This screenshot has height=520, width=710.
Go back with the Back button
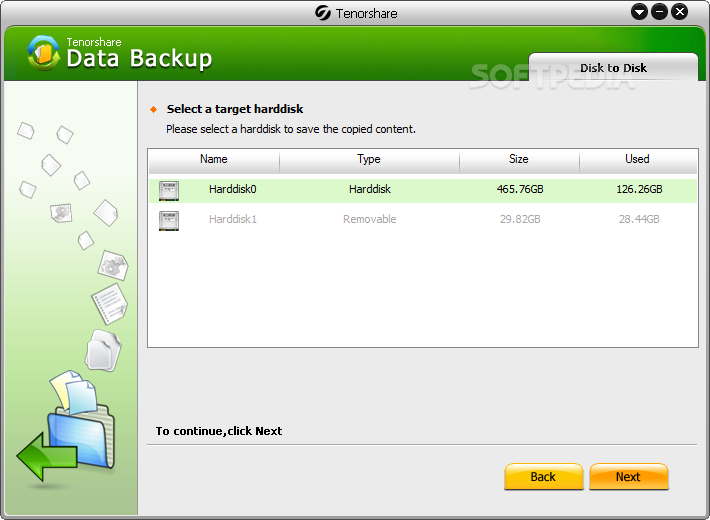coord(543,477)
